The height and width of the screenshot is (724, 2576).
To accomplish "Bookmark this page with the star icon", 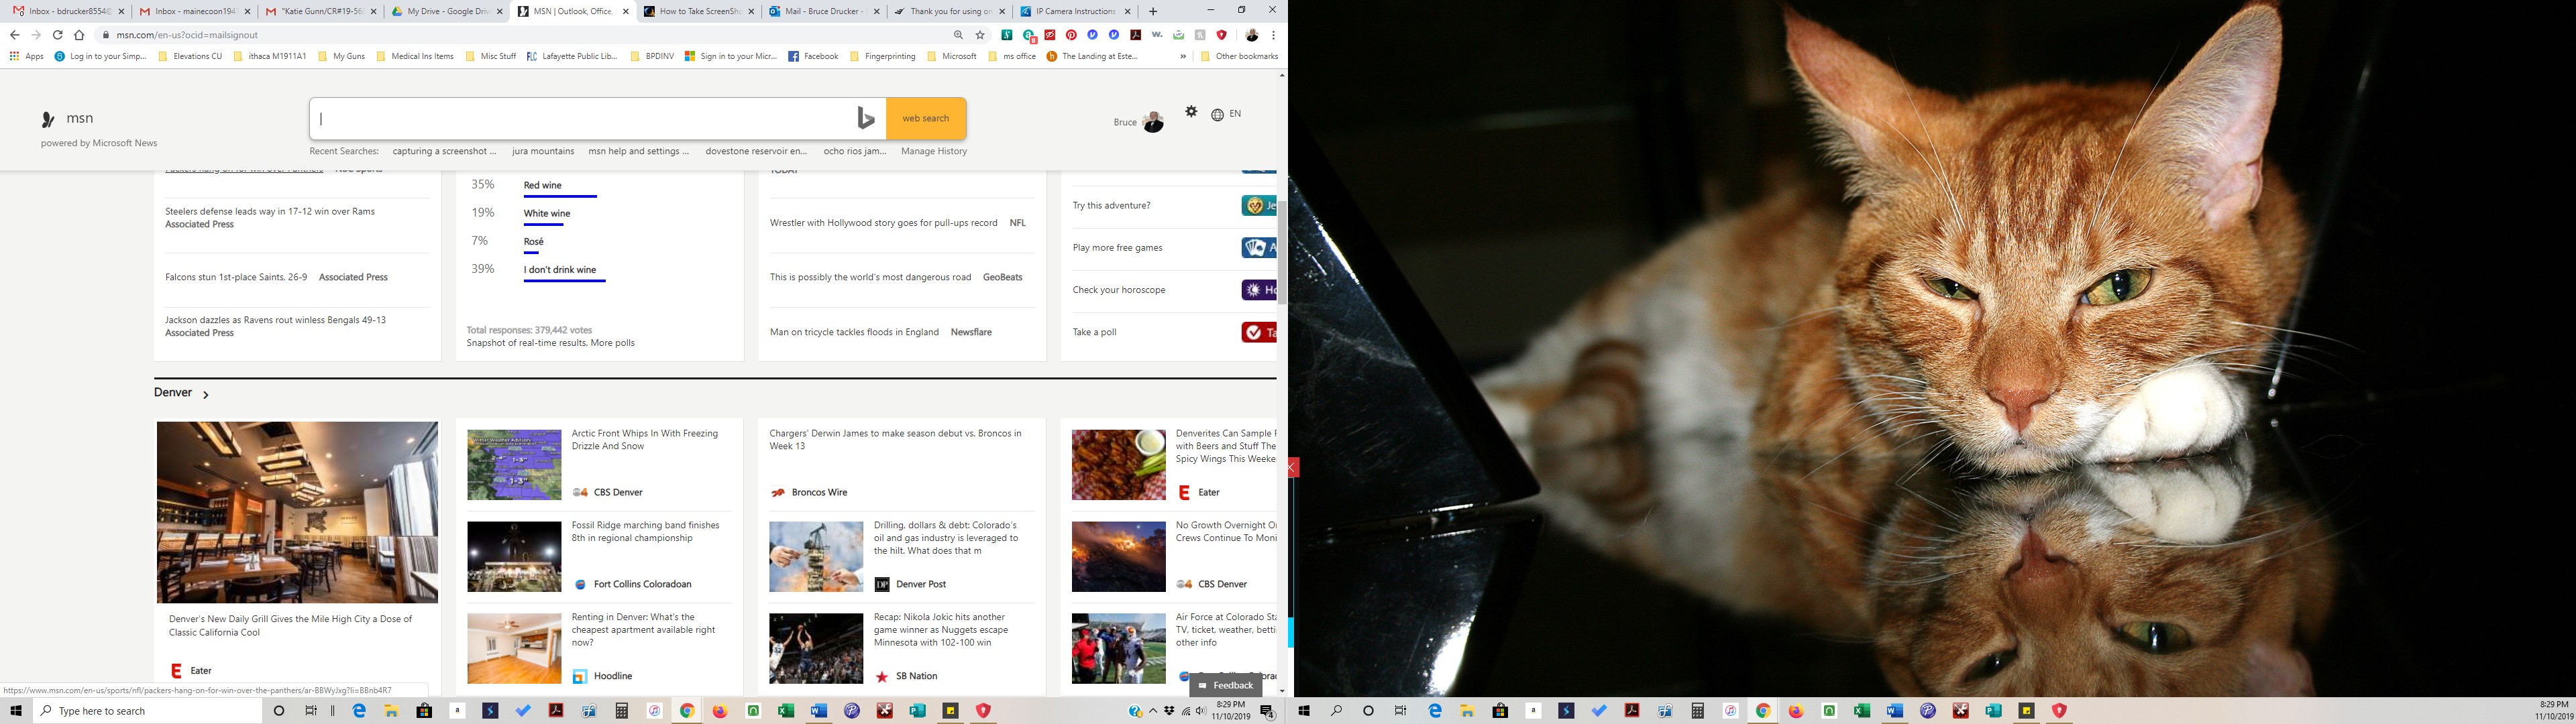I will (980, 35).
